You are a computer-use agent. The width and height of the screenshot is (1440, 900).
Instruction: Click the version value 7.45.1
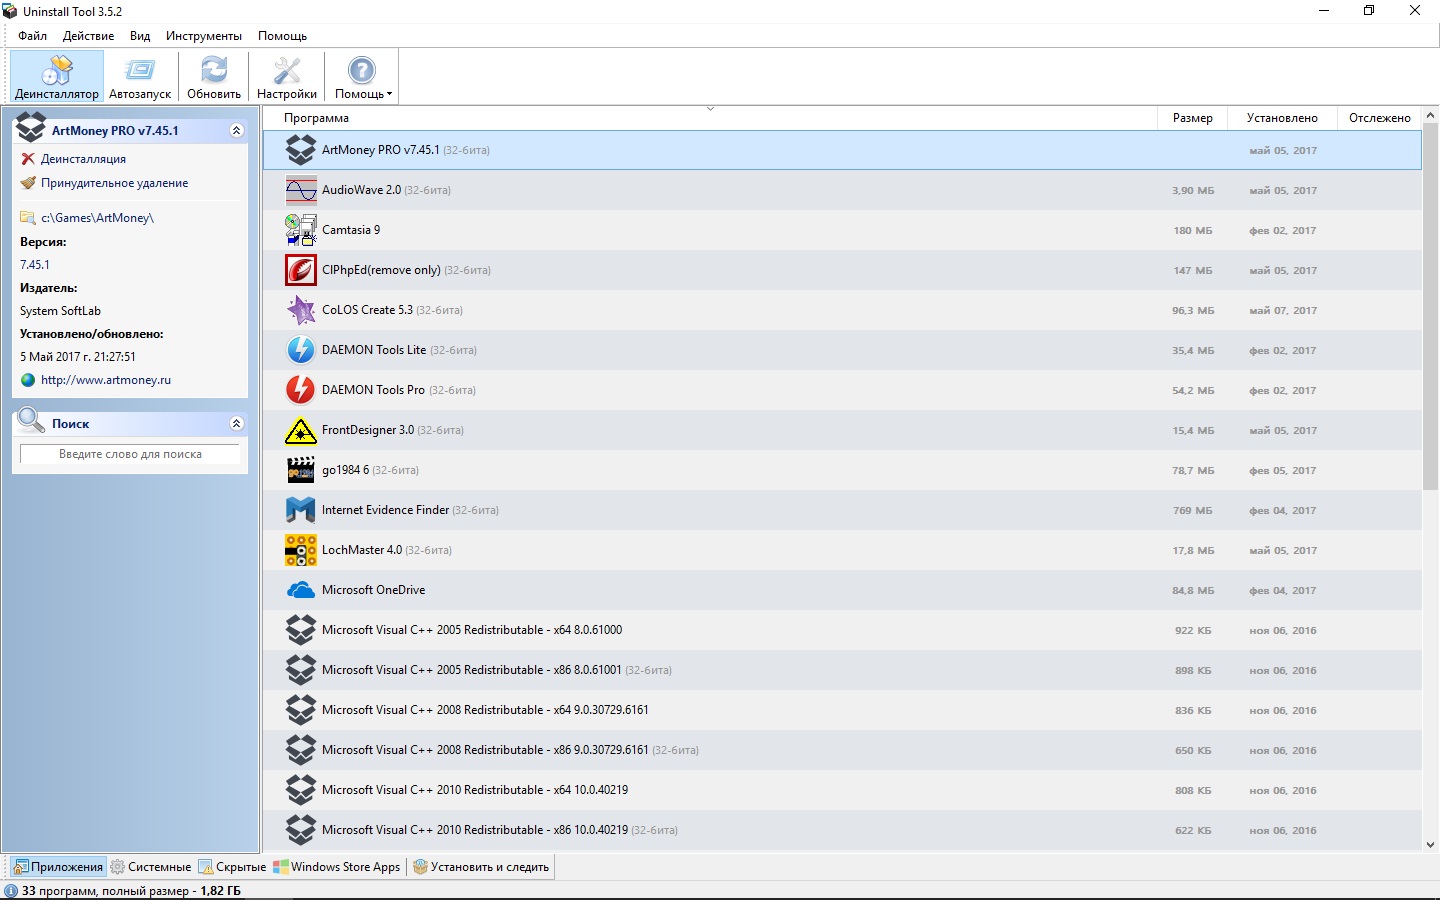pyautogui.click(x=35, y=265)
